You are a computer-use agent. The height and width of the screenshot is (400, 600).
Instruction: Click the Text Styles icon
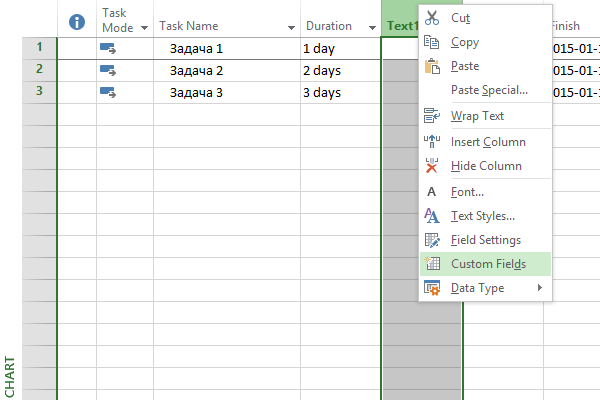pos(432,215)
